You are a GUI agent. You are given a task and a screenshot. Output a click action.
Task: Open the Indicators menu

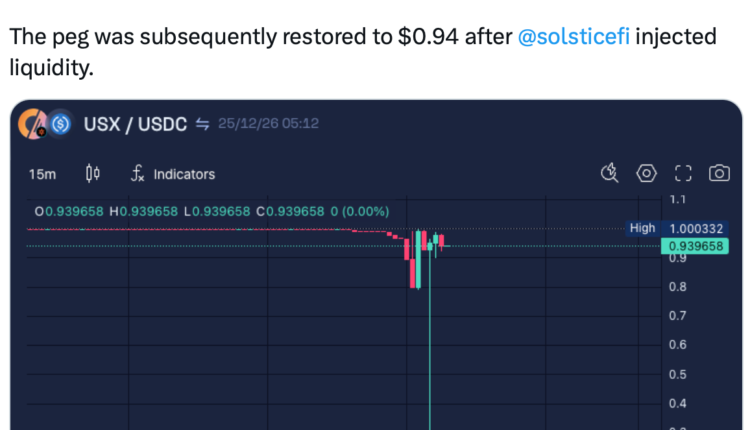click(x=173, y=174)
